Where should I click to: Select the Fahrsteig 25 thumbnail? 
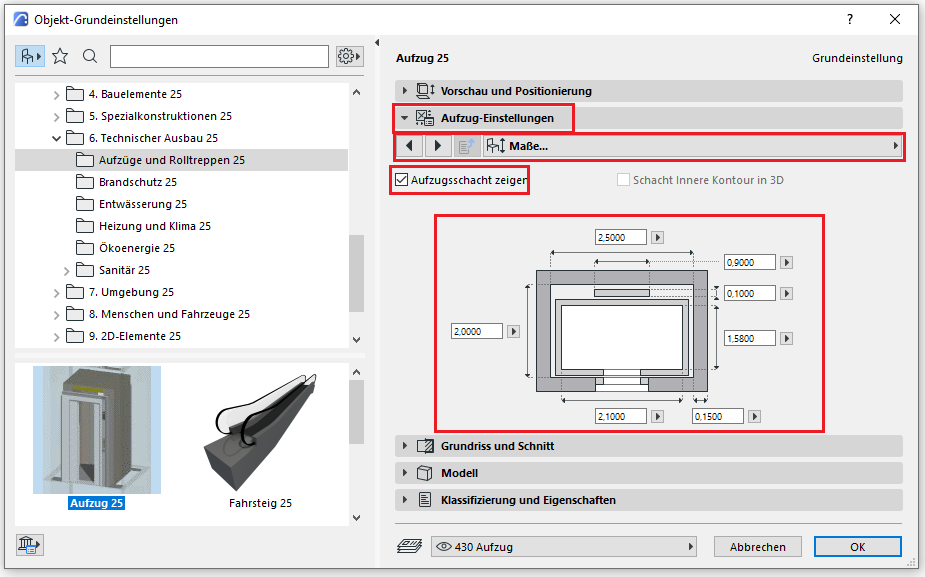click(x=260, y=440)
